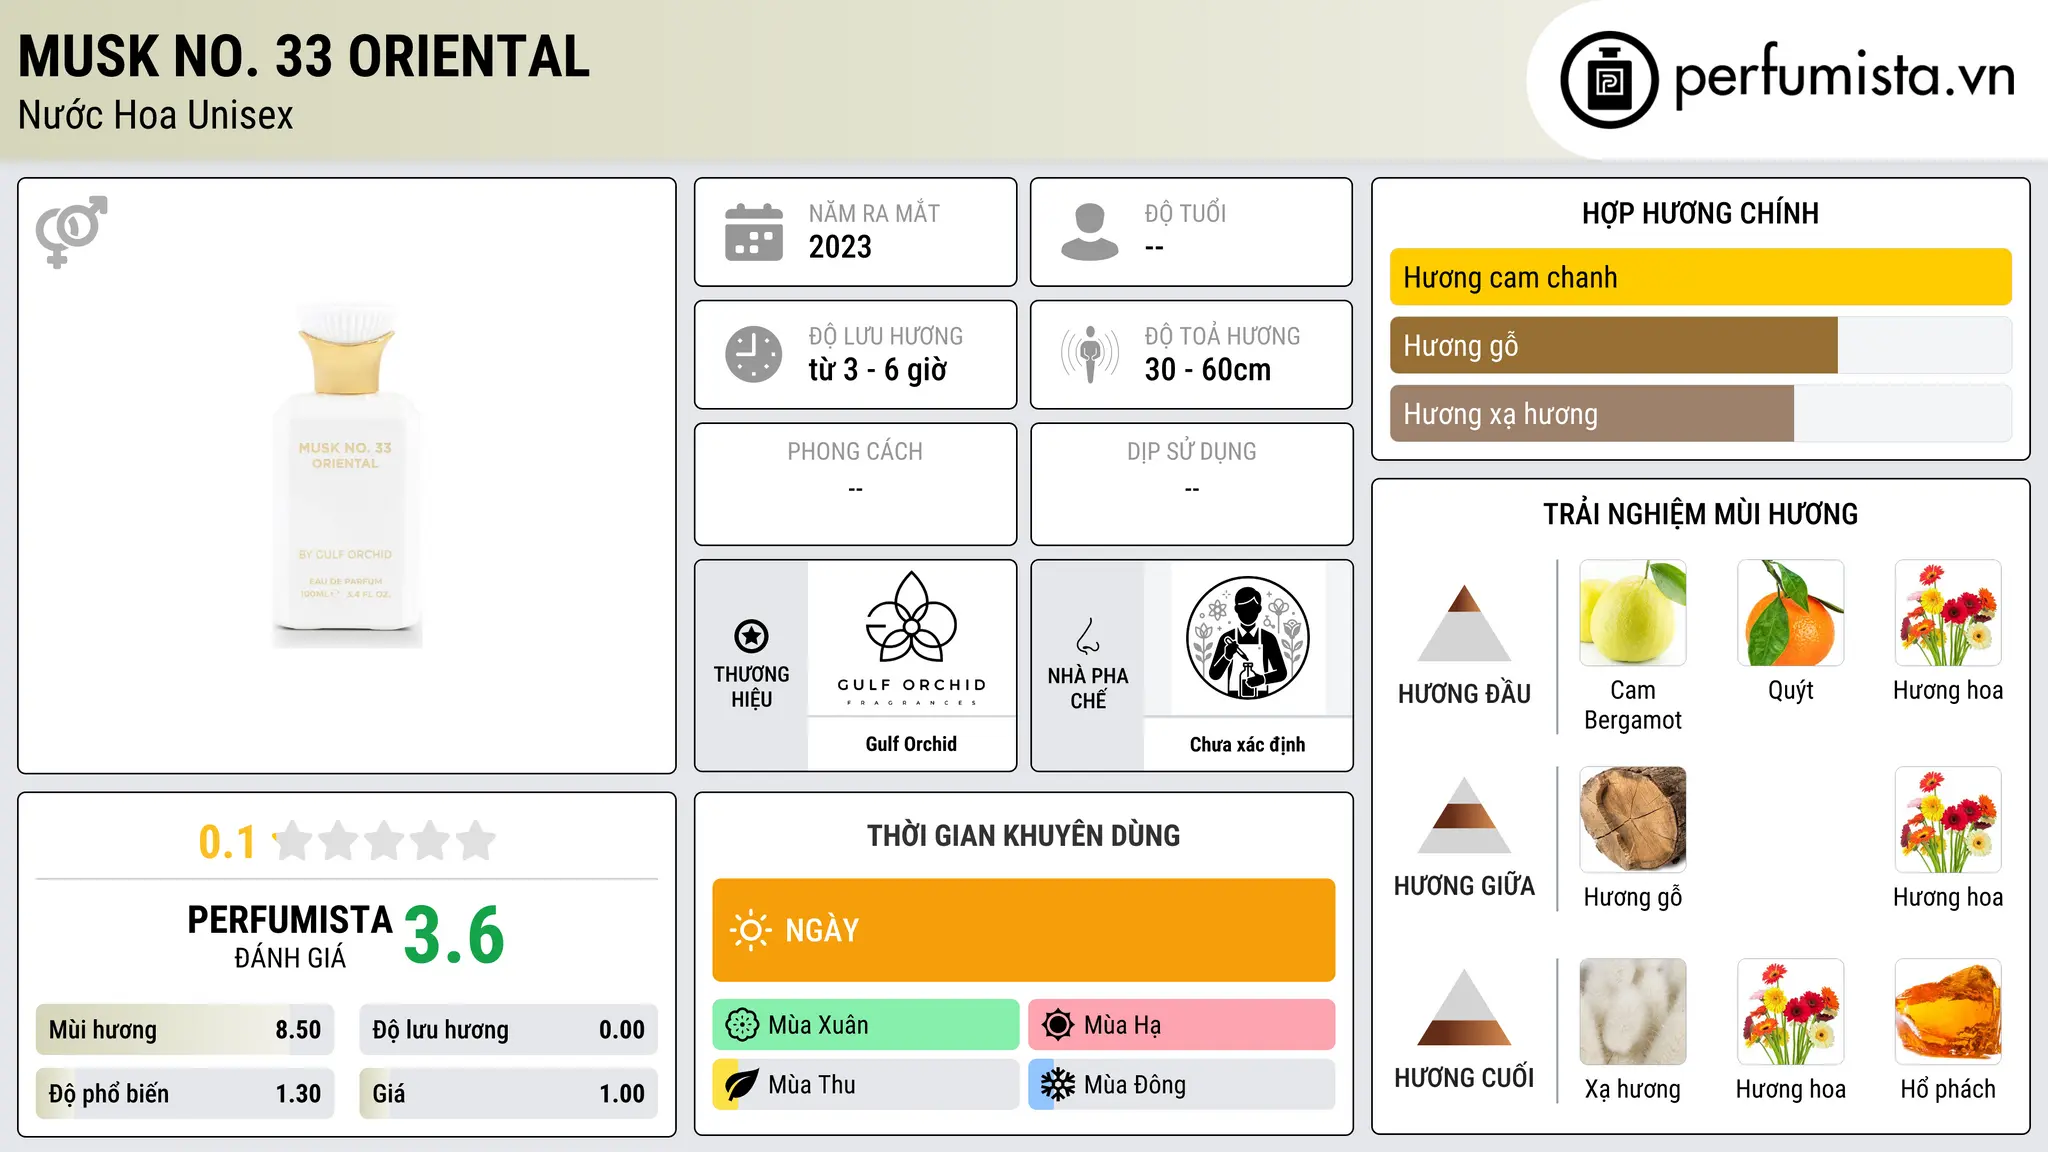Click the star badge icon above Thương hiệu
This screenshot has height=1152, width=2048.
[x=751, y=636]
